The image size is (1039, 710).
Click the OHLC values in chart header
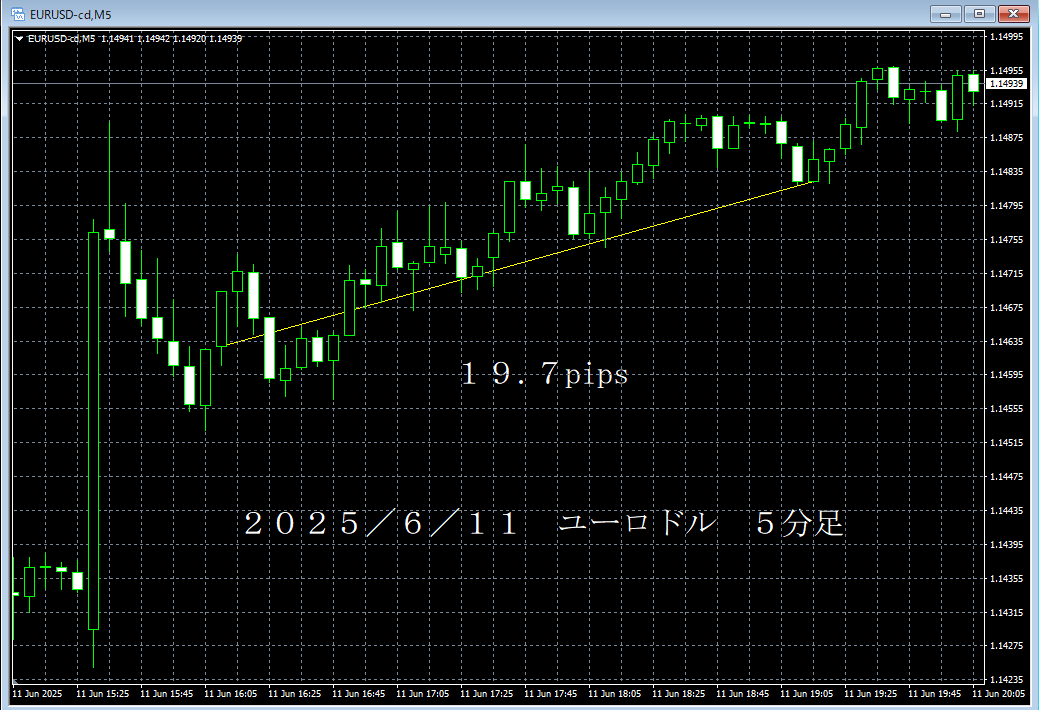click(171, 39)
